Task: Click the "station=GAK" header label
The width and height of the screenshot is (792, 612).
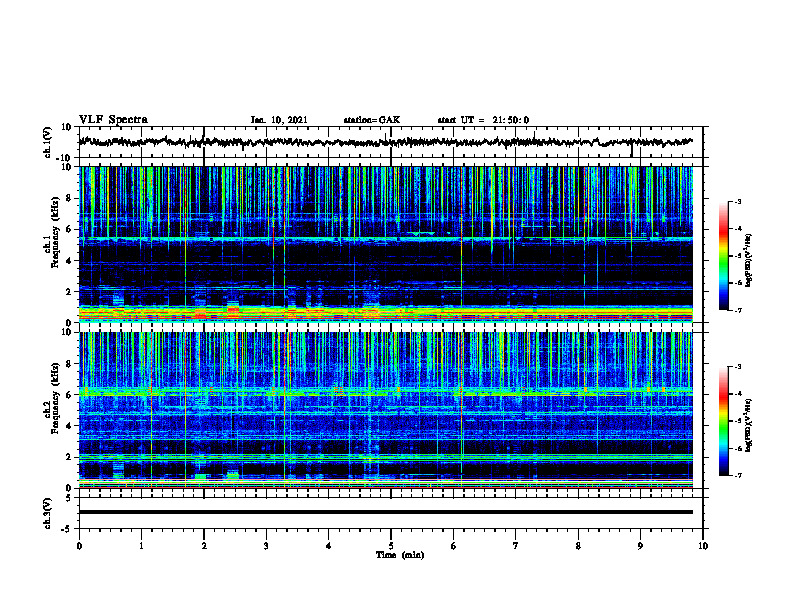Action: (x=372, y=120)
